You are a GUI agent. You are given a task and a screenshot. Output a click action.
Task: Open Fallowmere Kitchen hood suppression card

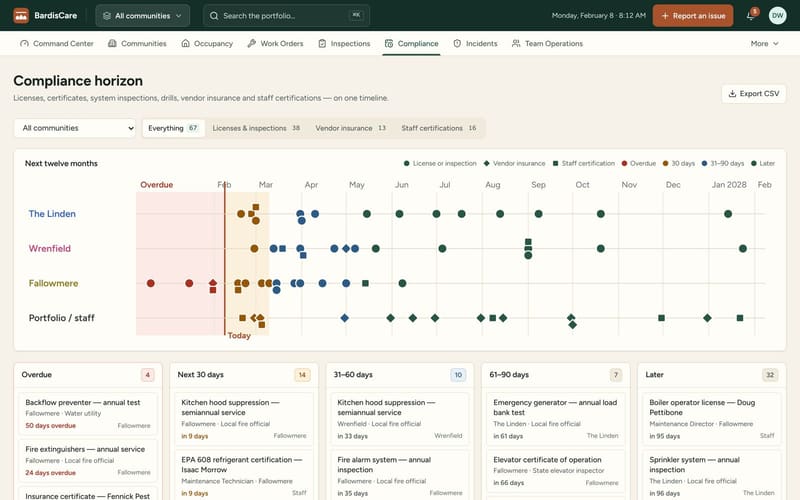[x=244, y=419]
